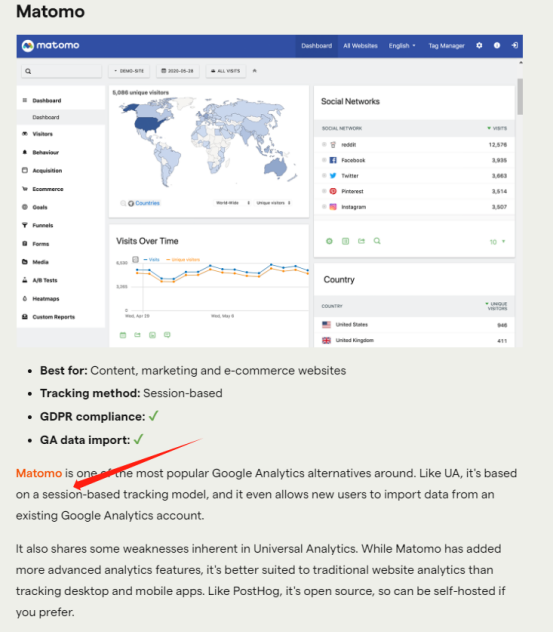
Task: Select Tag Manager in the top bar
Action: 446,46
